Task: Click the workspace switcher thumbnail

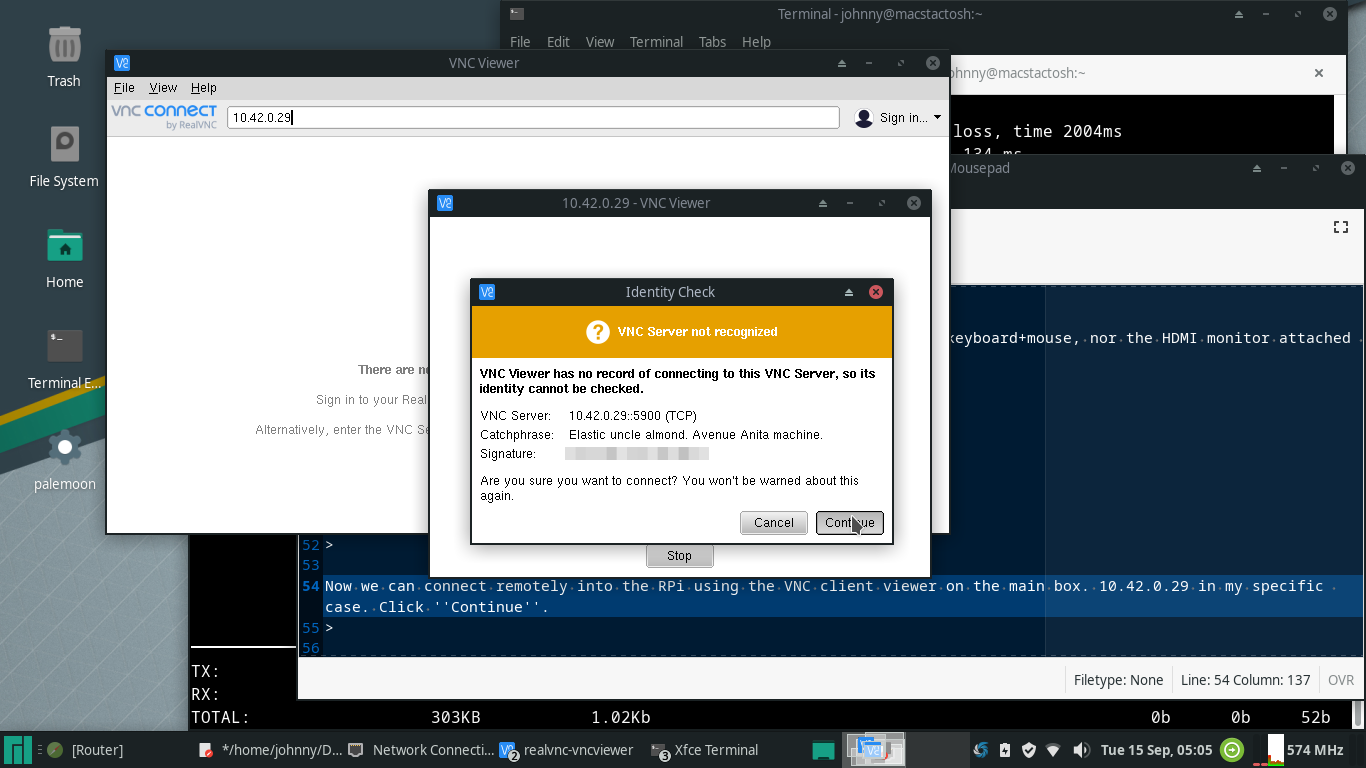Action: [x=875, y=750]
